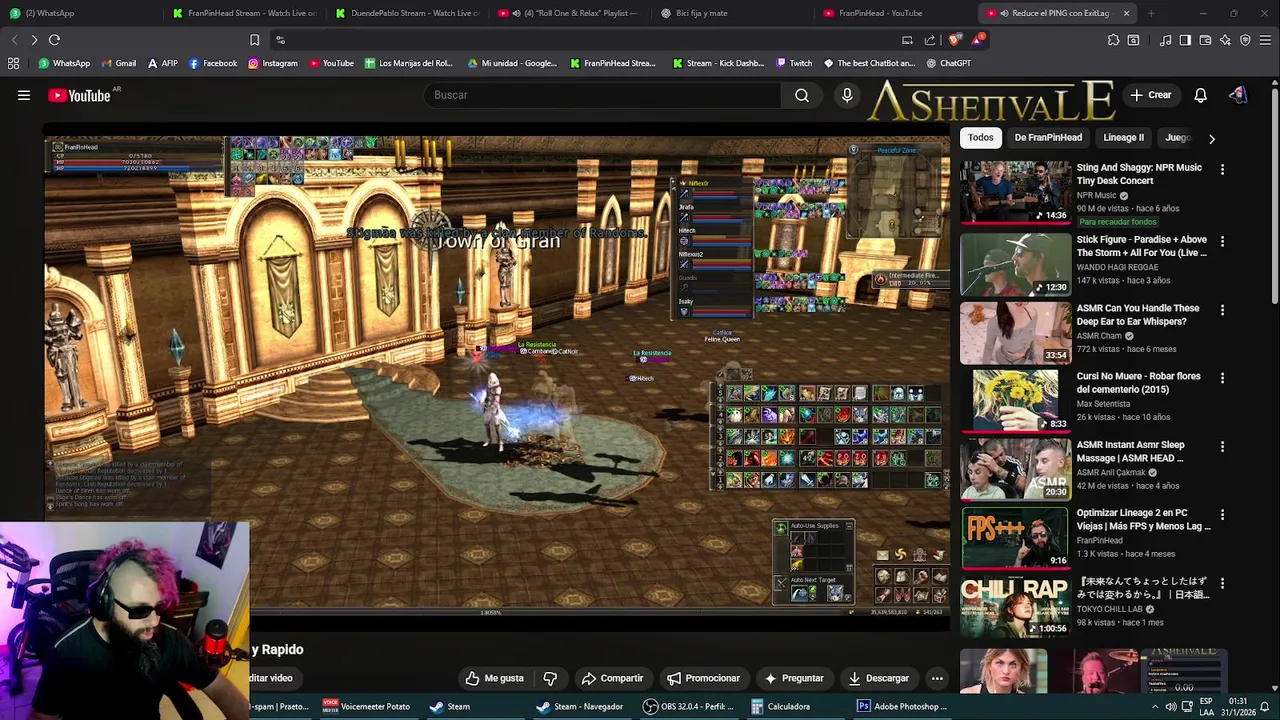
Task: Open system volume icon in tray
Action: tap(1171, 707)
